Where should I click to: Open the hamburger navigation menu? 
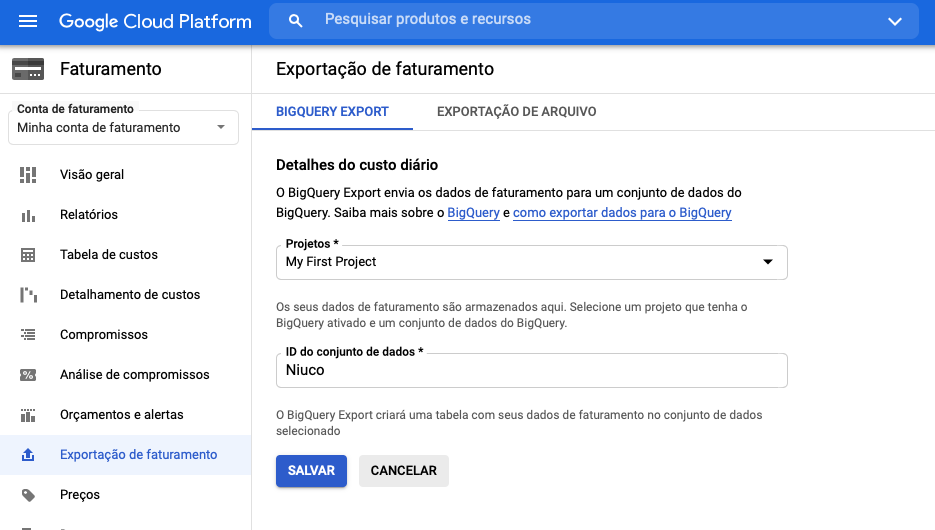point(28,21)
